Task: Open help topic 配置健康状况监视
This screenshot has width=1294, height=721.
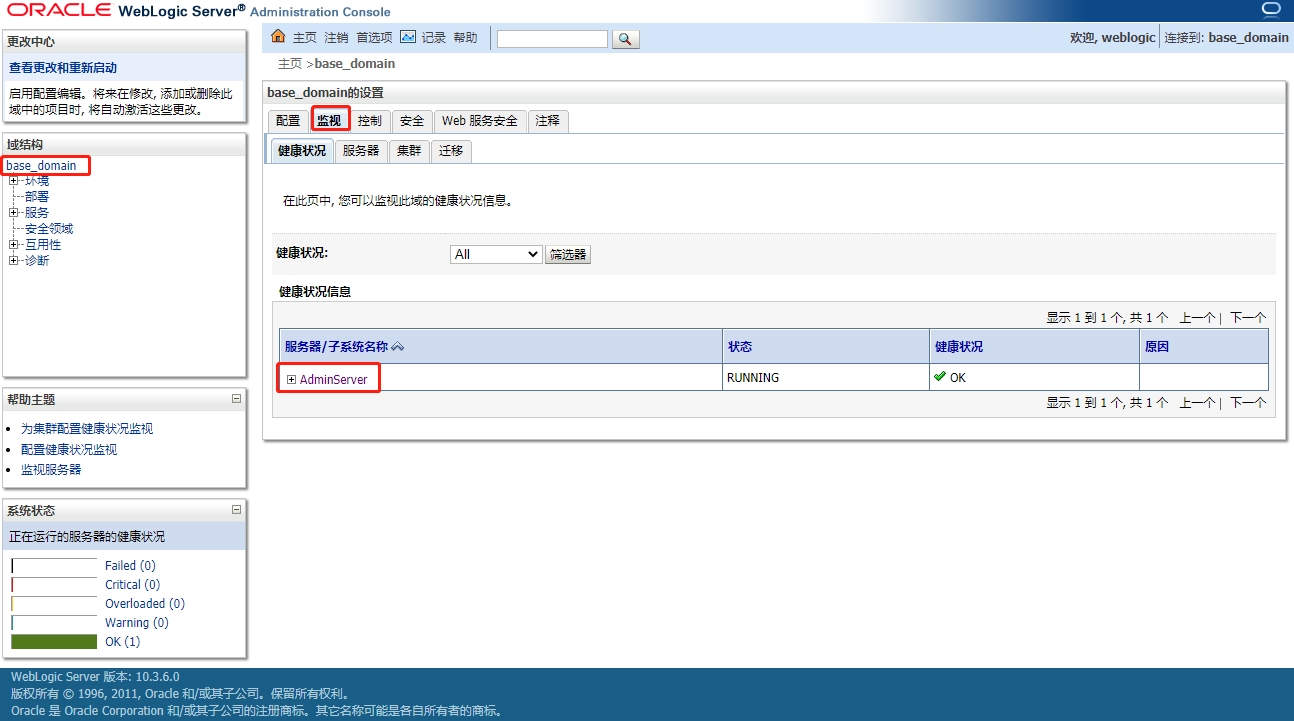Action: pos(69,450)
